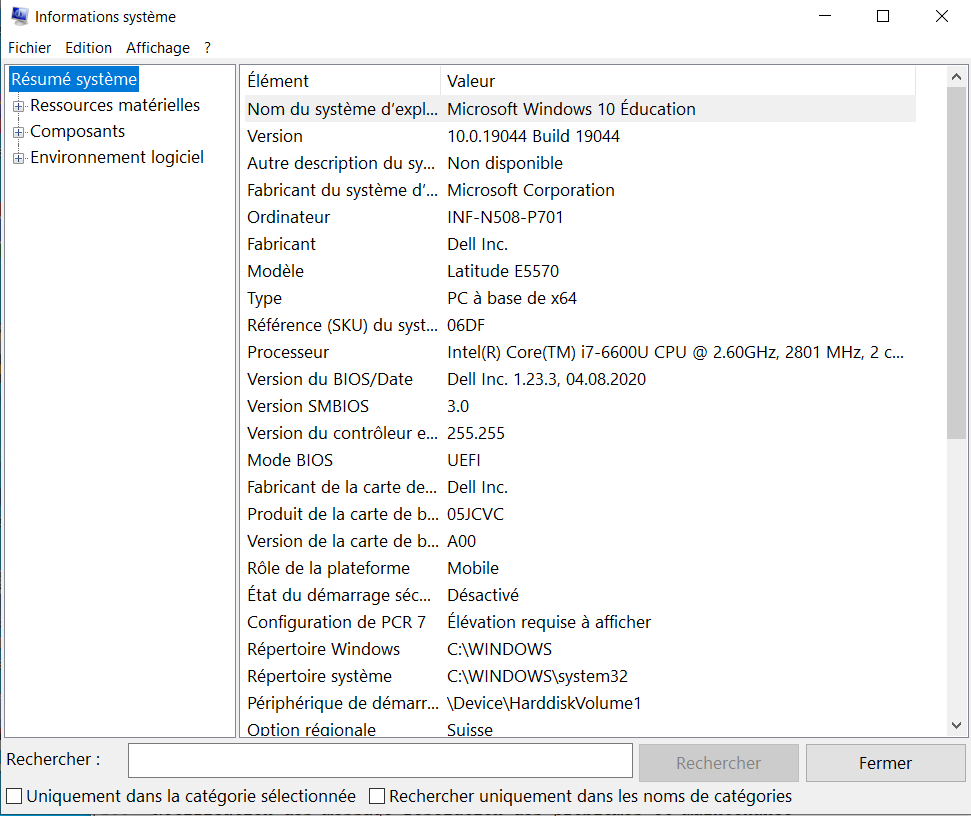
Task: Click the Informations système title bar icon
Action: tap(19, 16)
